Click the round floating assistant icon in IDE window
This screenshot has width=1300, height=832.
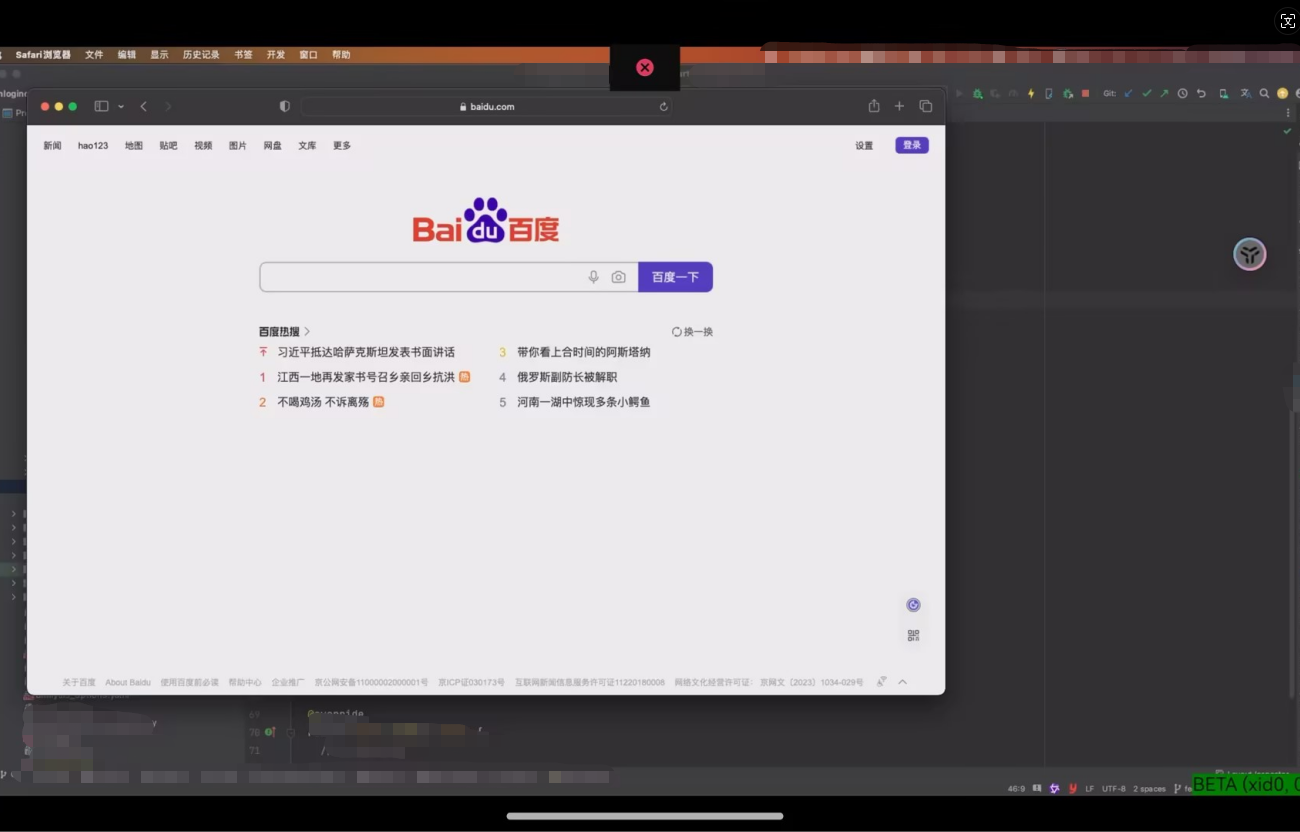coord(1250,254)
